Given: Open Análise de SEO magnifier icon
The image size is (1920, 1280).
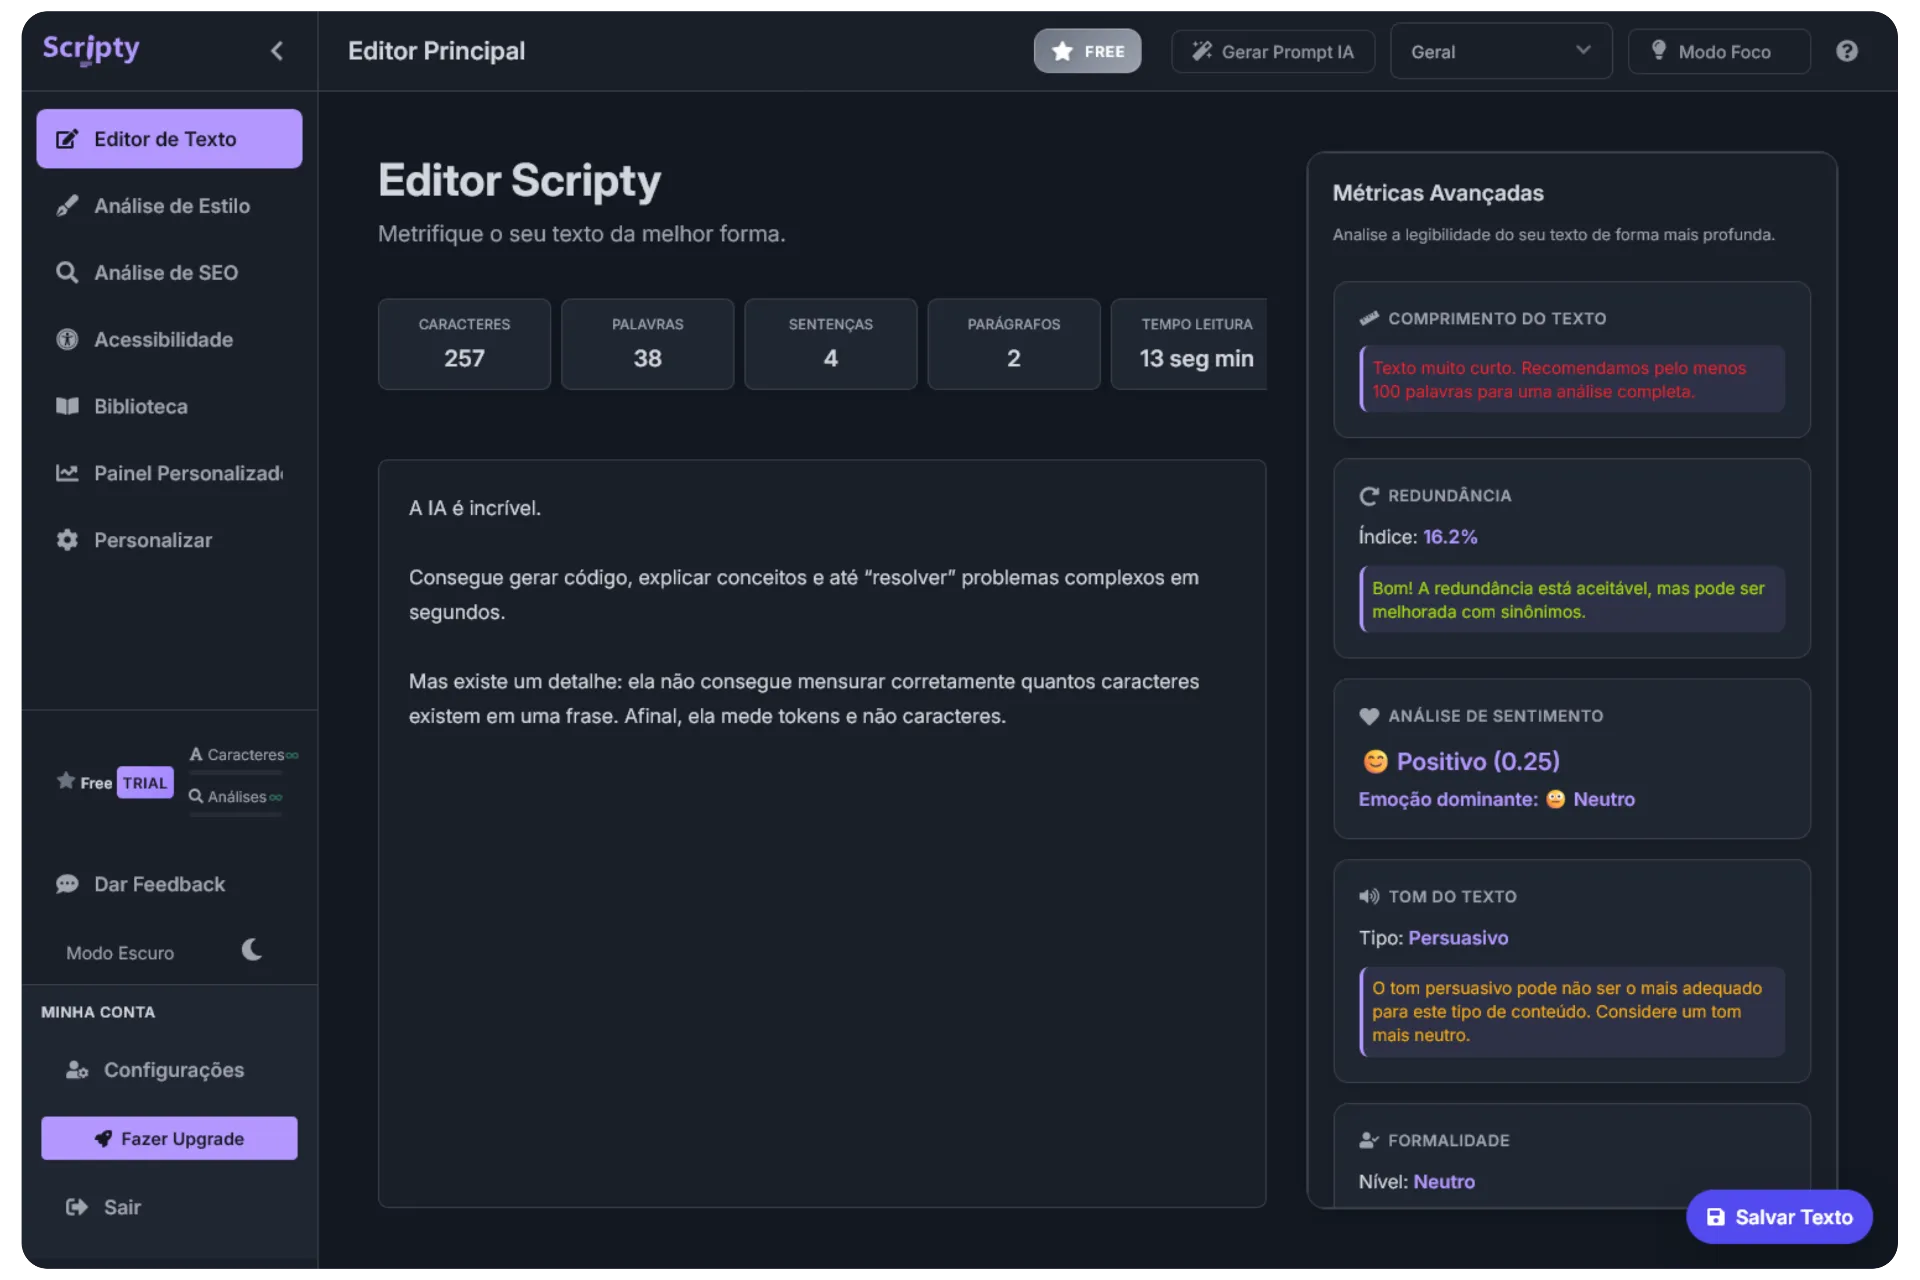Looking at the screenshot, I should click(x=67, y=273).
